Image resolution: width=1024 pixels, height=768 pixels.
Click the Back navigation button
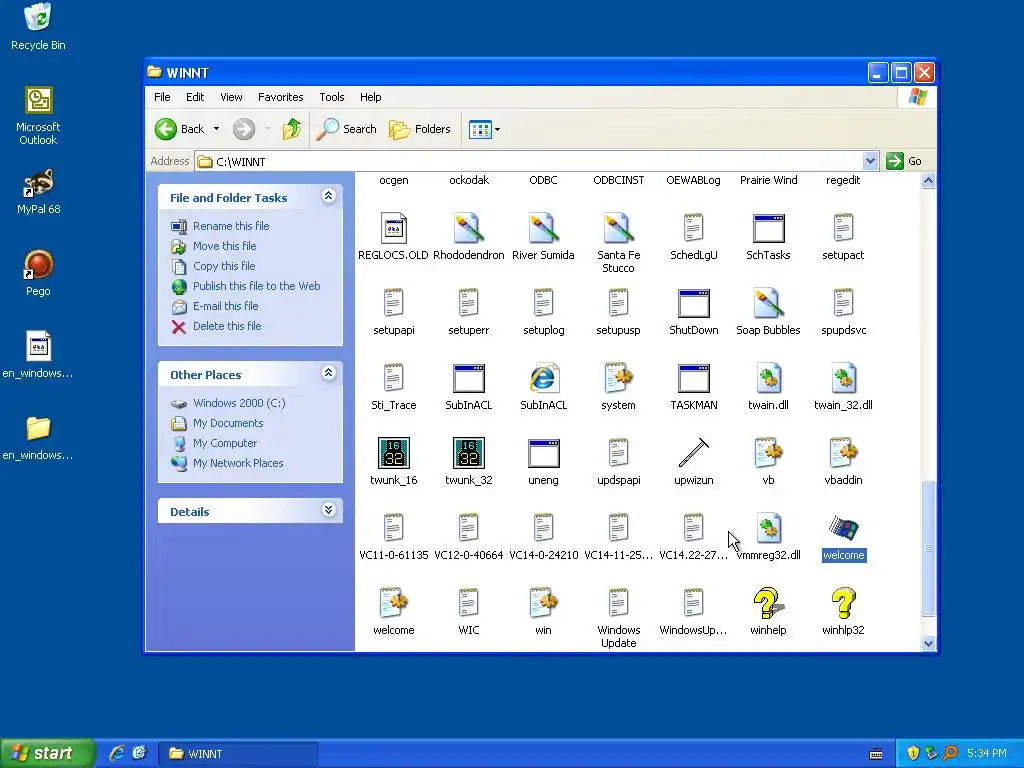180,129
